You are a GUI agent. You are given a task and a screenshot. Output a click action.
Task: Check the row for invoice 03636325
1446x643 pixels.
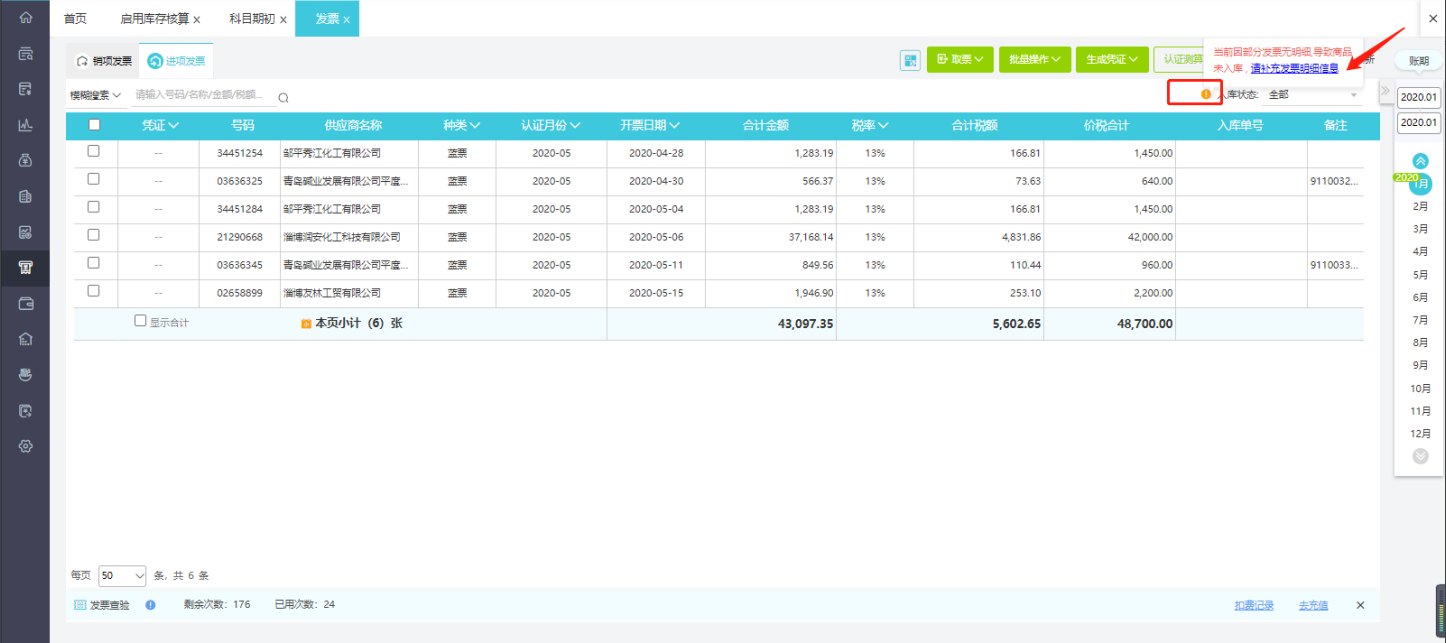coord(94,179)
